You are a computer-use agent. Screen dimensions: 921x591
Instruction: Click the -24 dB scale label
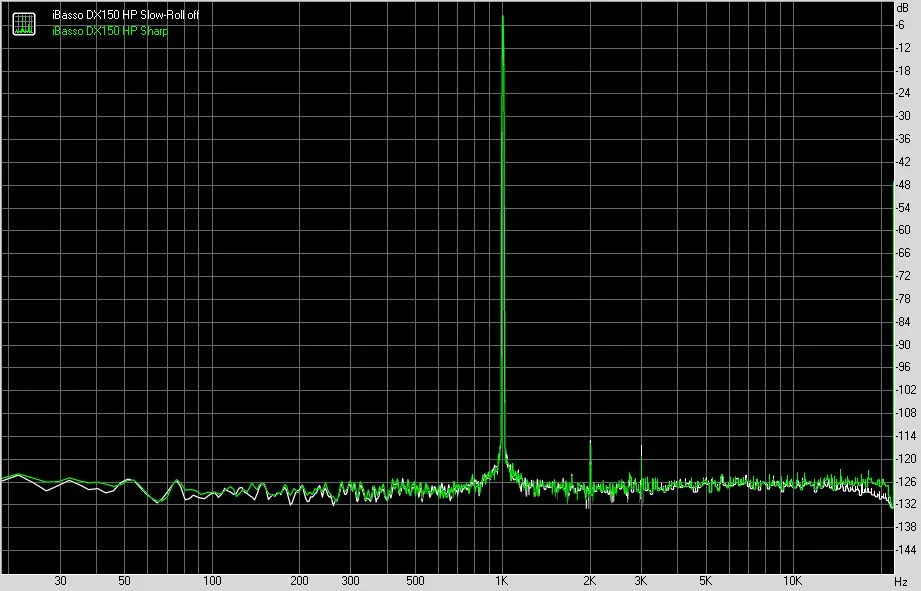coord(903,93)
